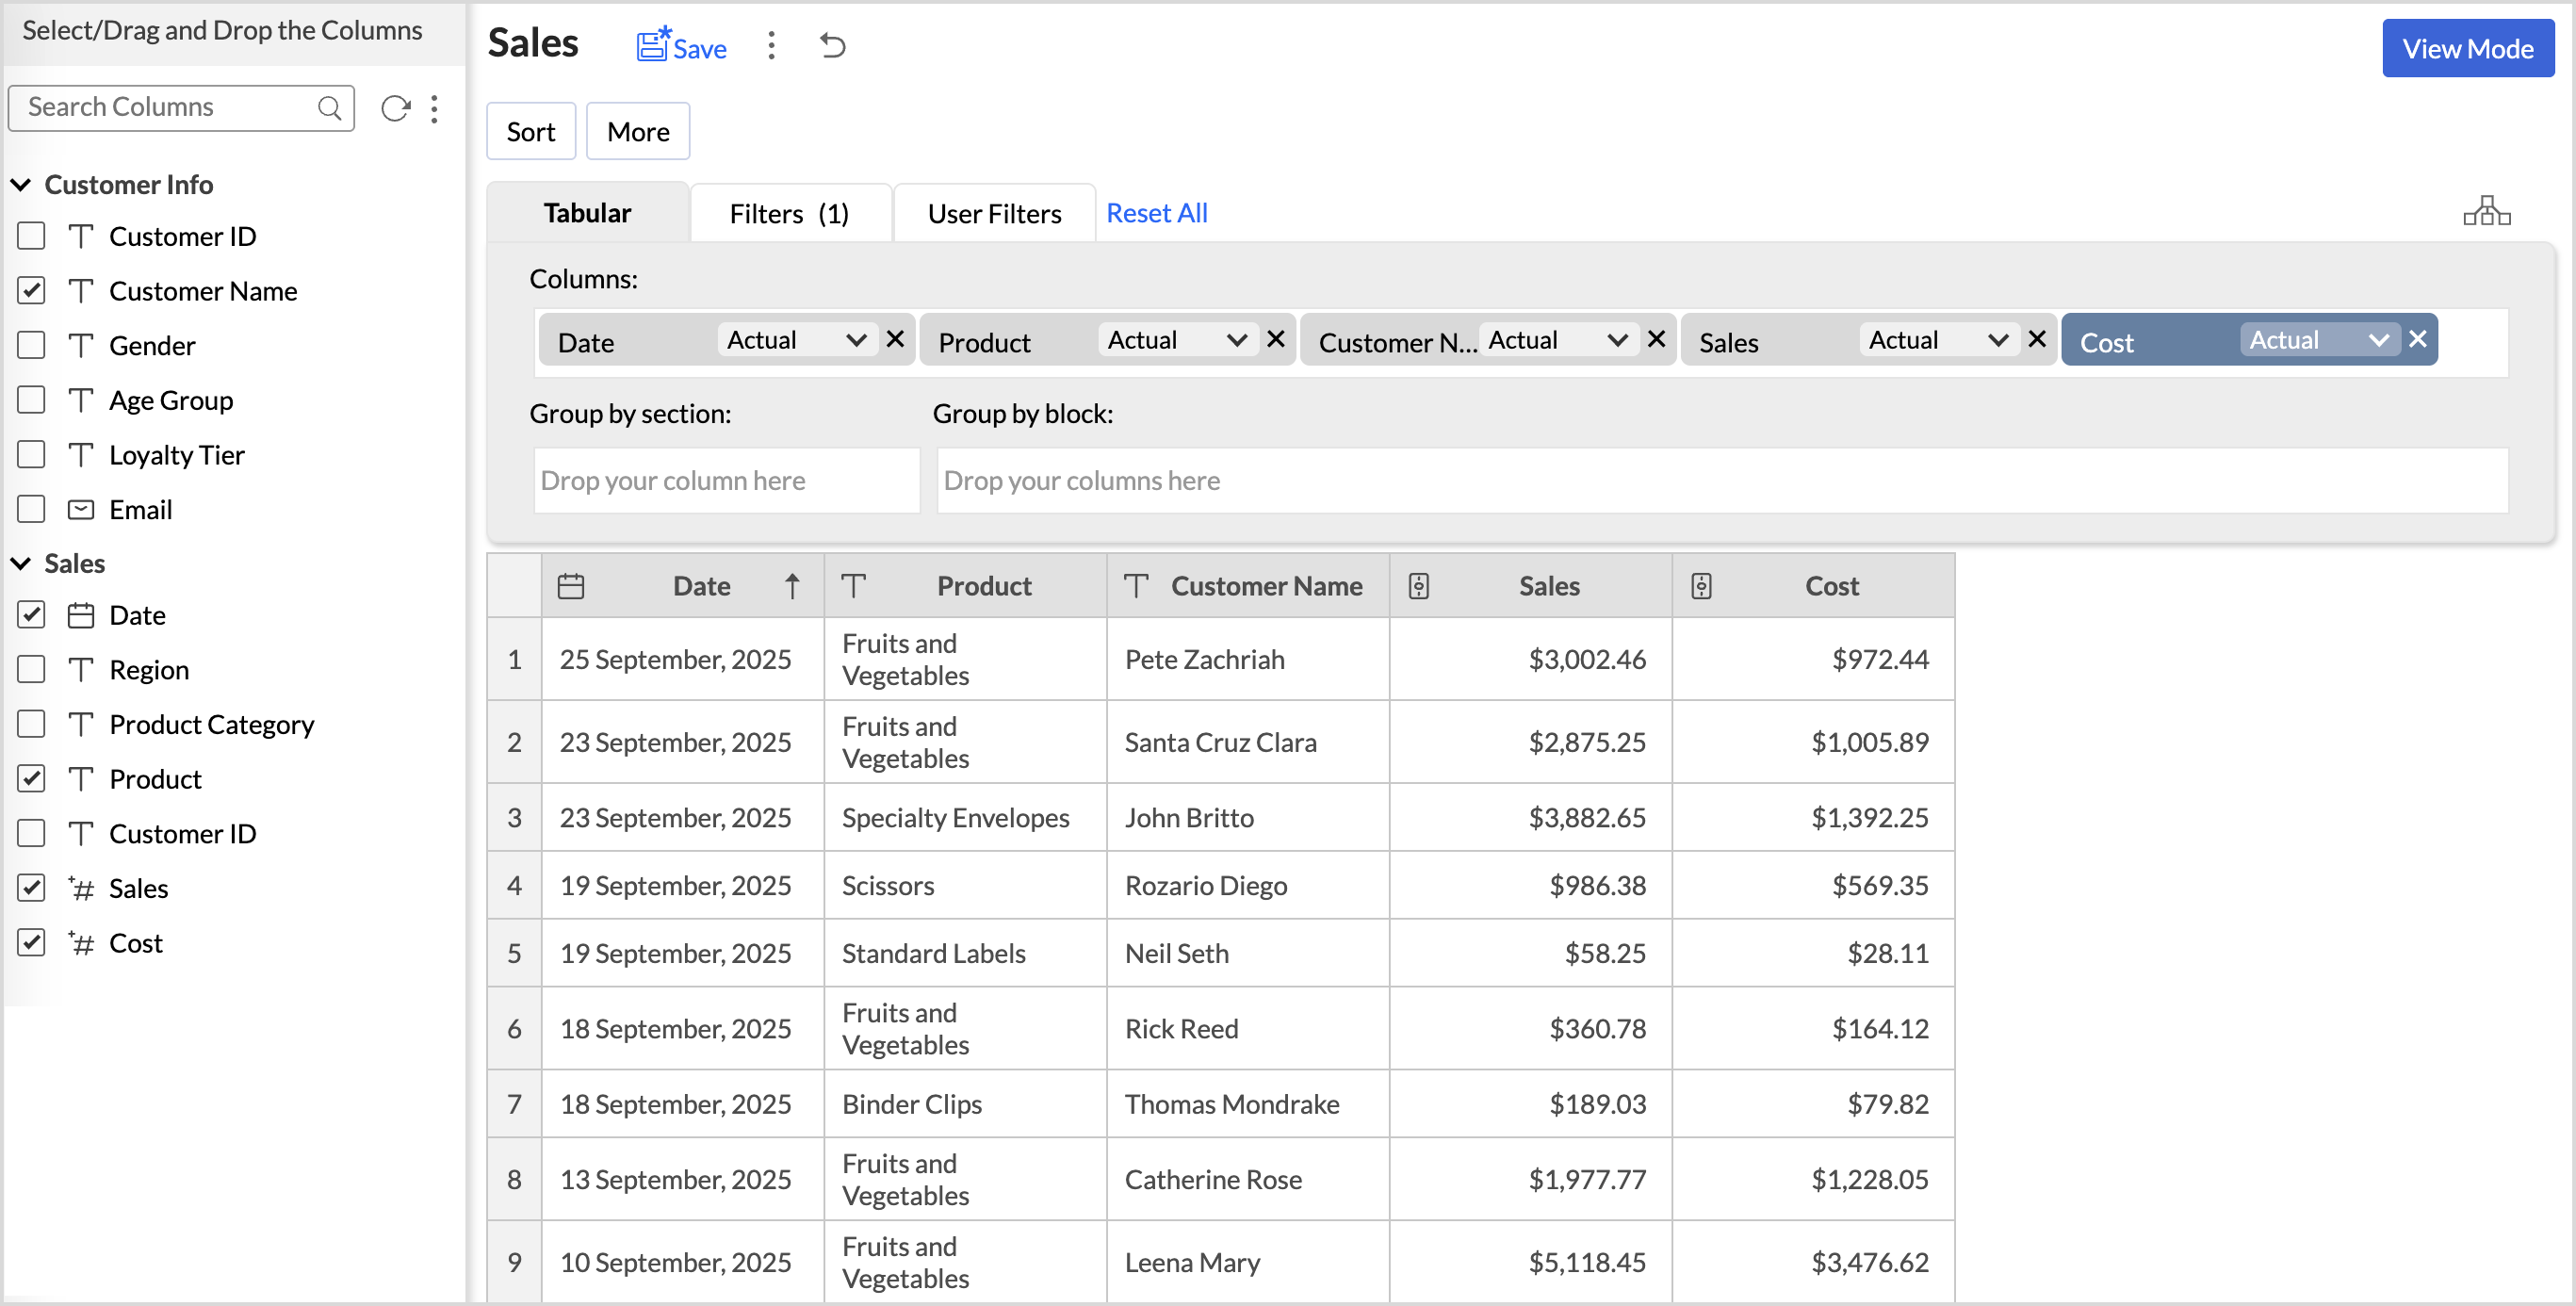2576x1306 pixels.
Task: Open the Actual dropdown for the Sales column
Action: point(1938,340)
